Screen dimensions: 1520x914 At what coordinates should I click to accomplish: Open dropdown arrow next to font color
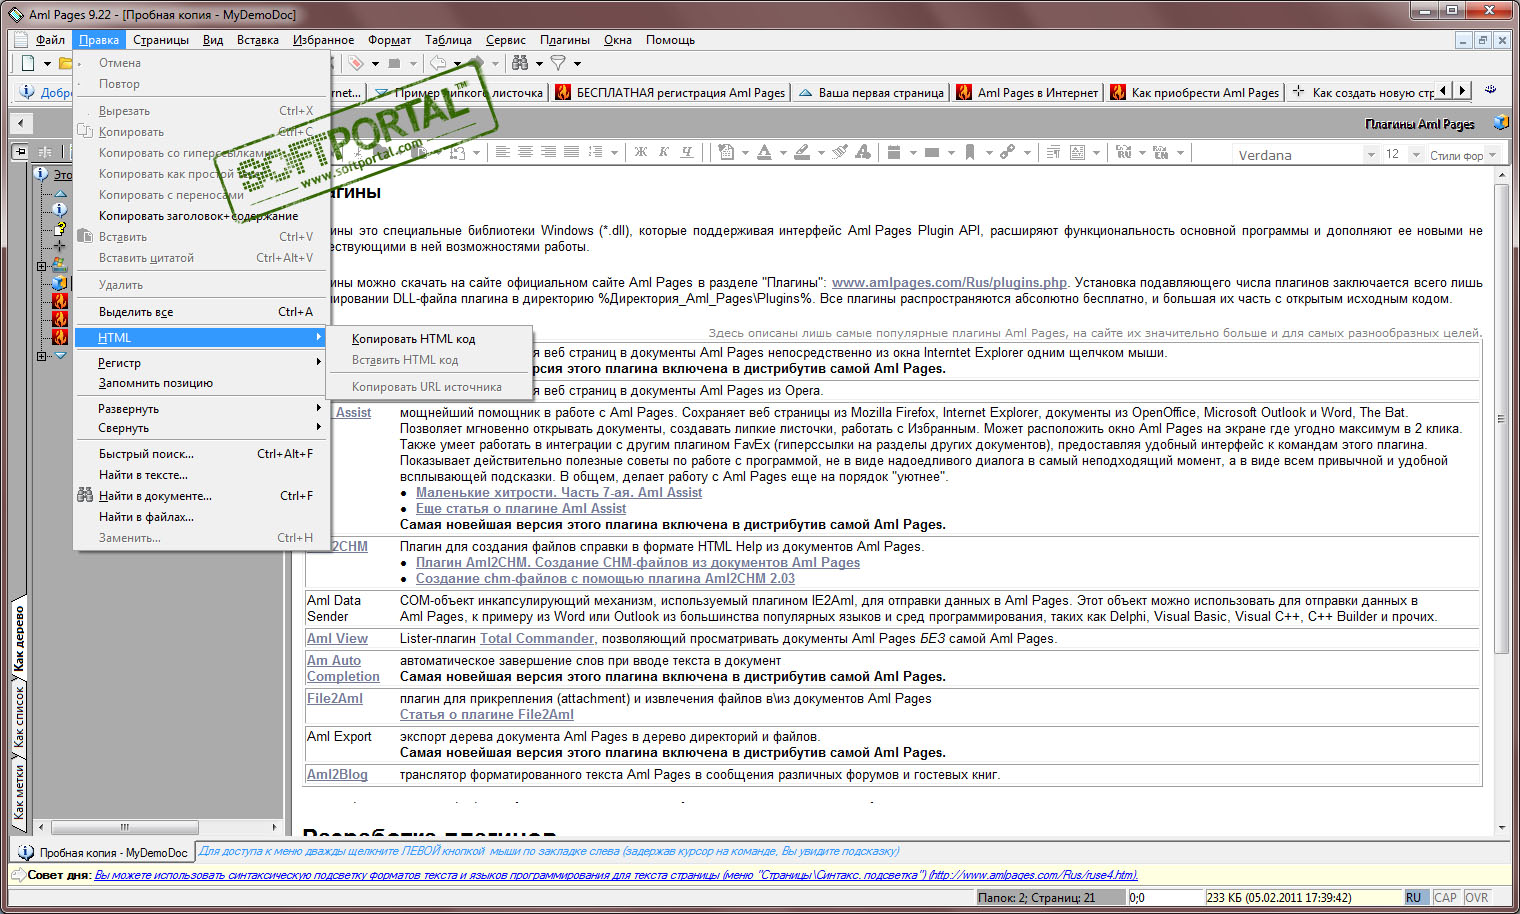783,153
